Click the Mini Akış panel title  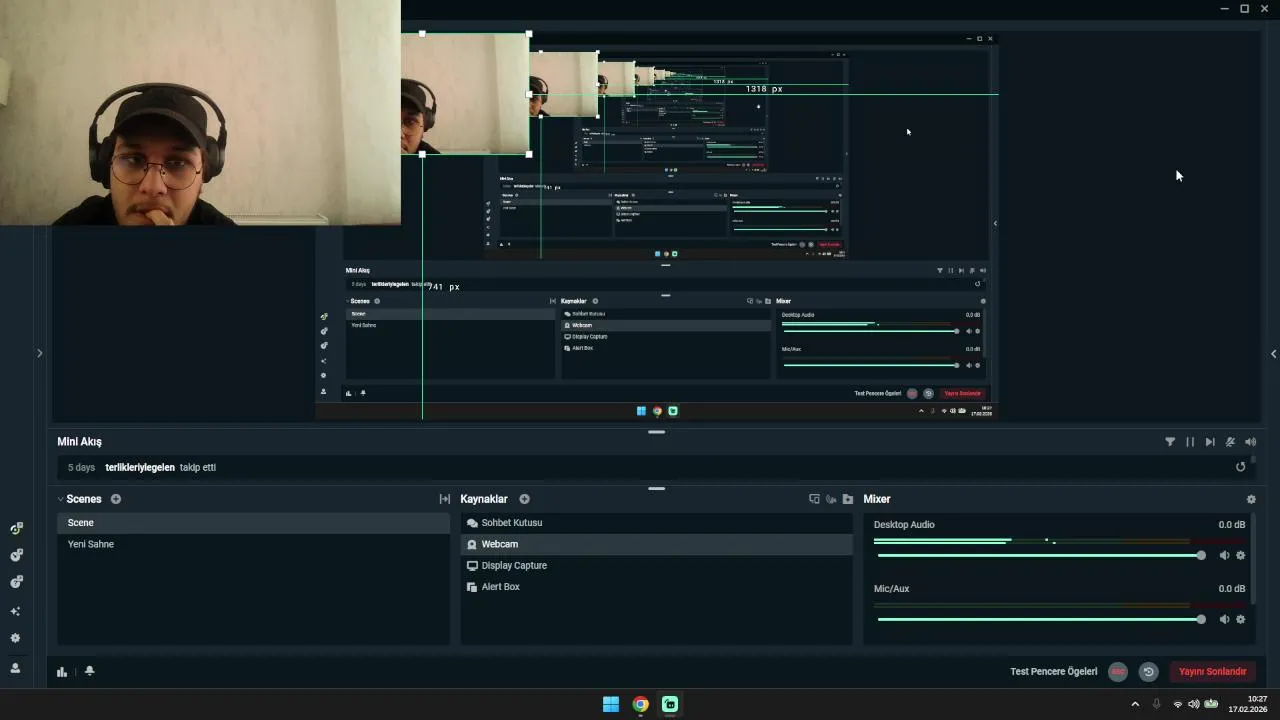tap(79, 441)
